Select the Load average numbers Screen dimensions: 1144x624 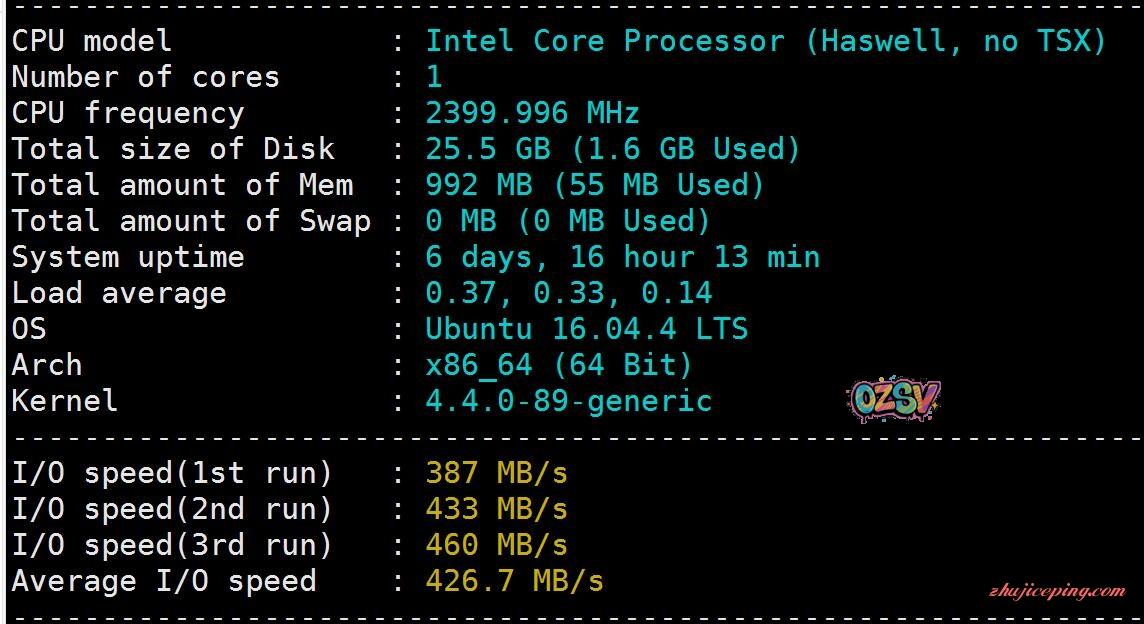pos(568,293)
